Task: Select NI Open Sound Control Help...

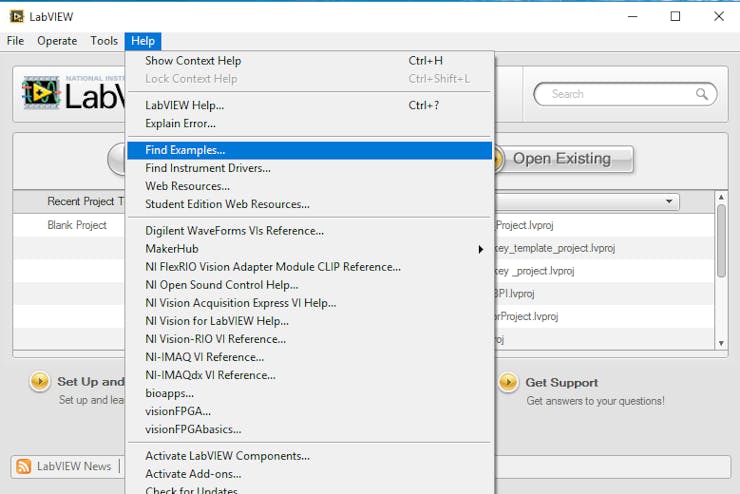Action: [309, 285]
